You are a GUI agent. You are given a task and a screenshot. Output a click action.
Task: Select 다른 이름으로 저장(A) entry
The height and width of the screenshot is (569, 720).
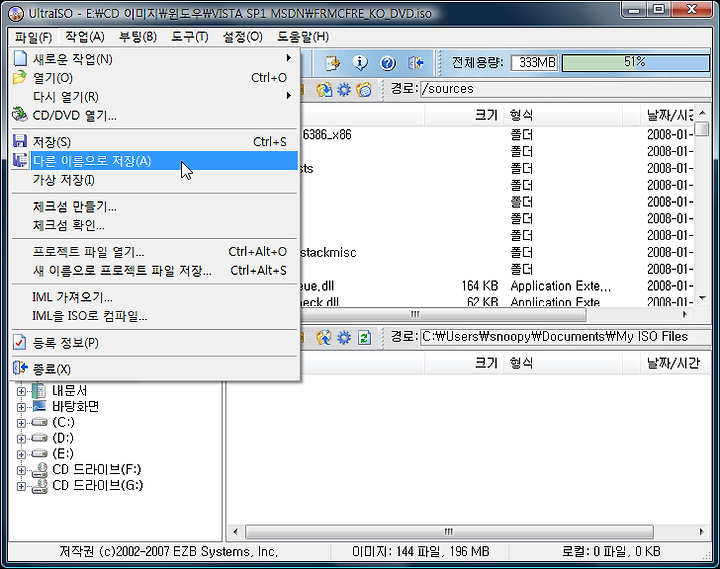click(x=155, y=161)
